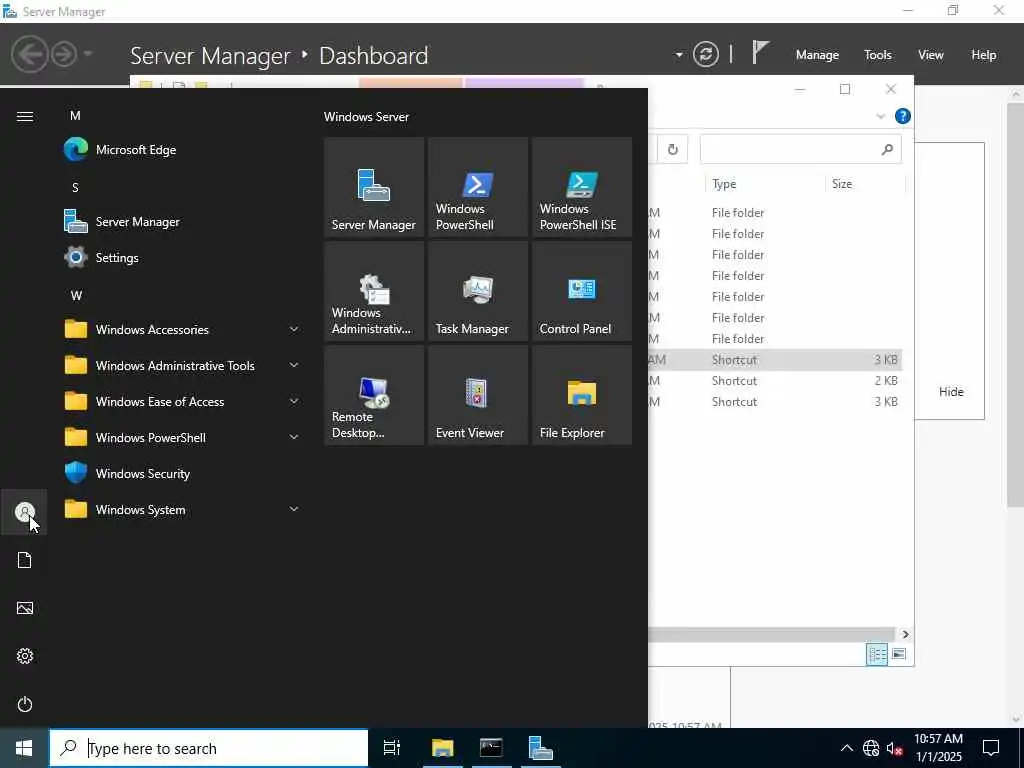This screenshot has width=1024, height=768.
Task: Jump to letter W in the app list
Action: [x=76, y=295]
